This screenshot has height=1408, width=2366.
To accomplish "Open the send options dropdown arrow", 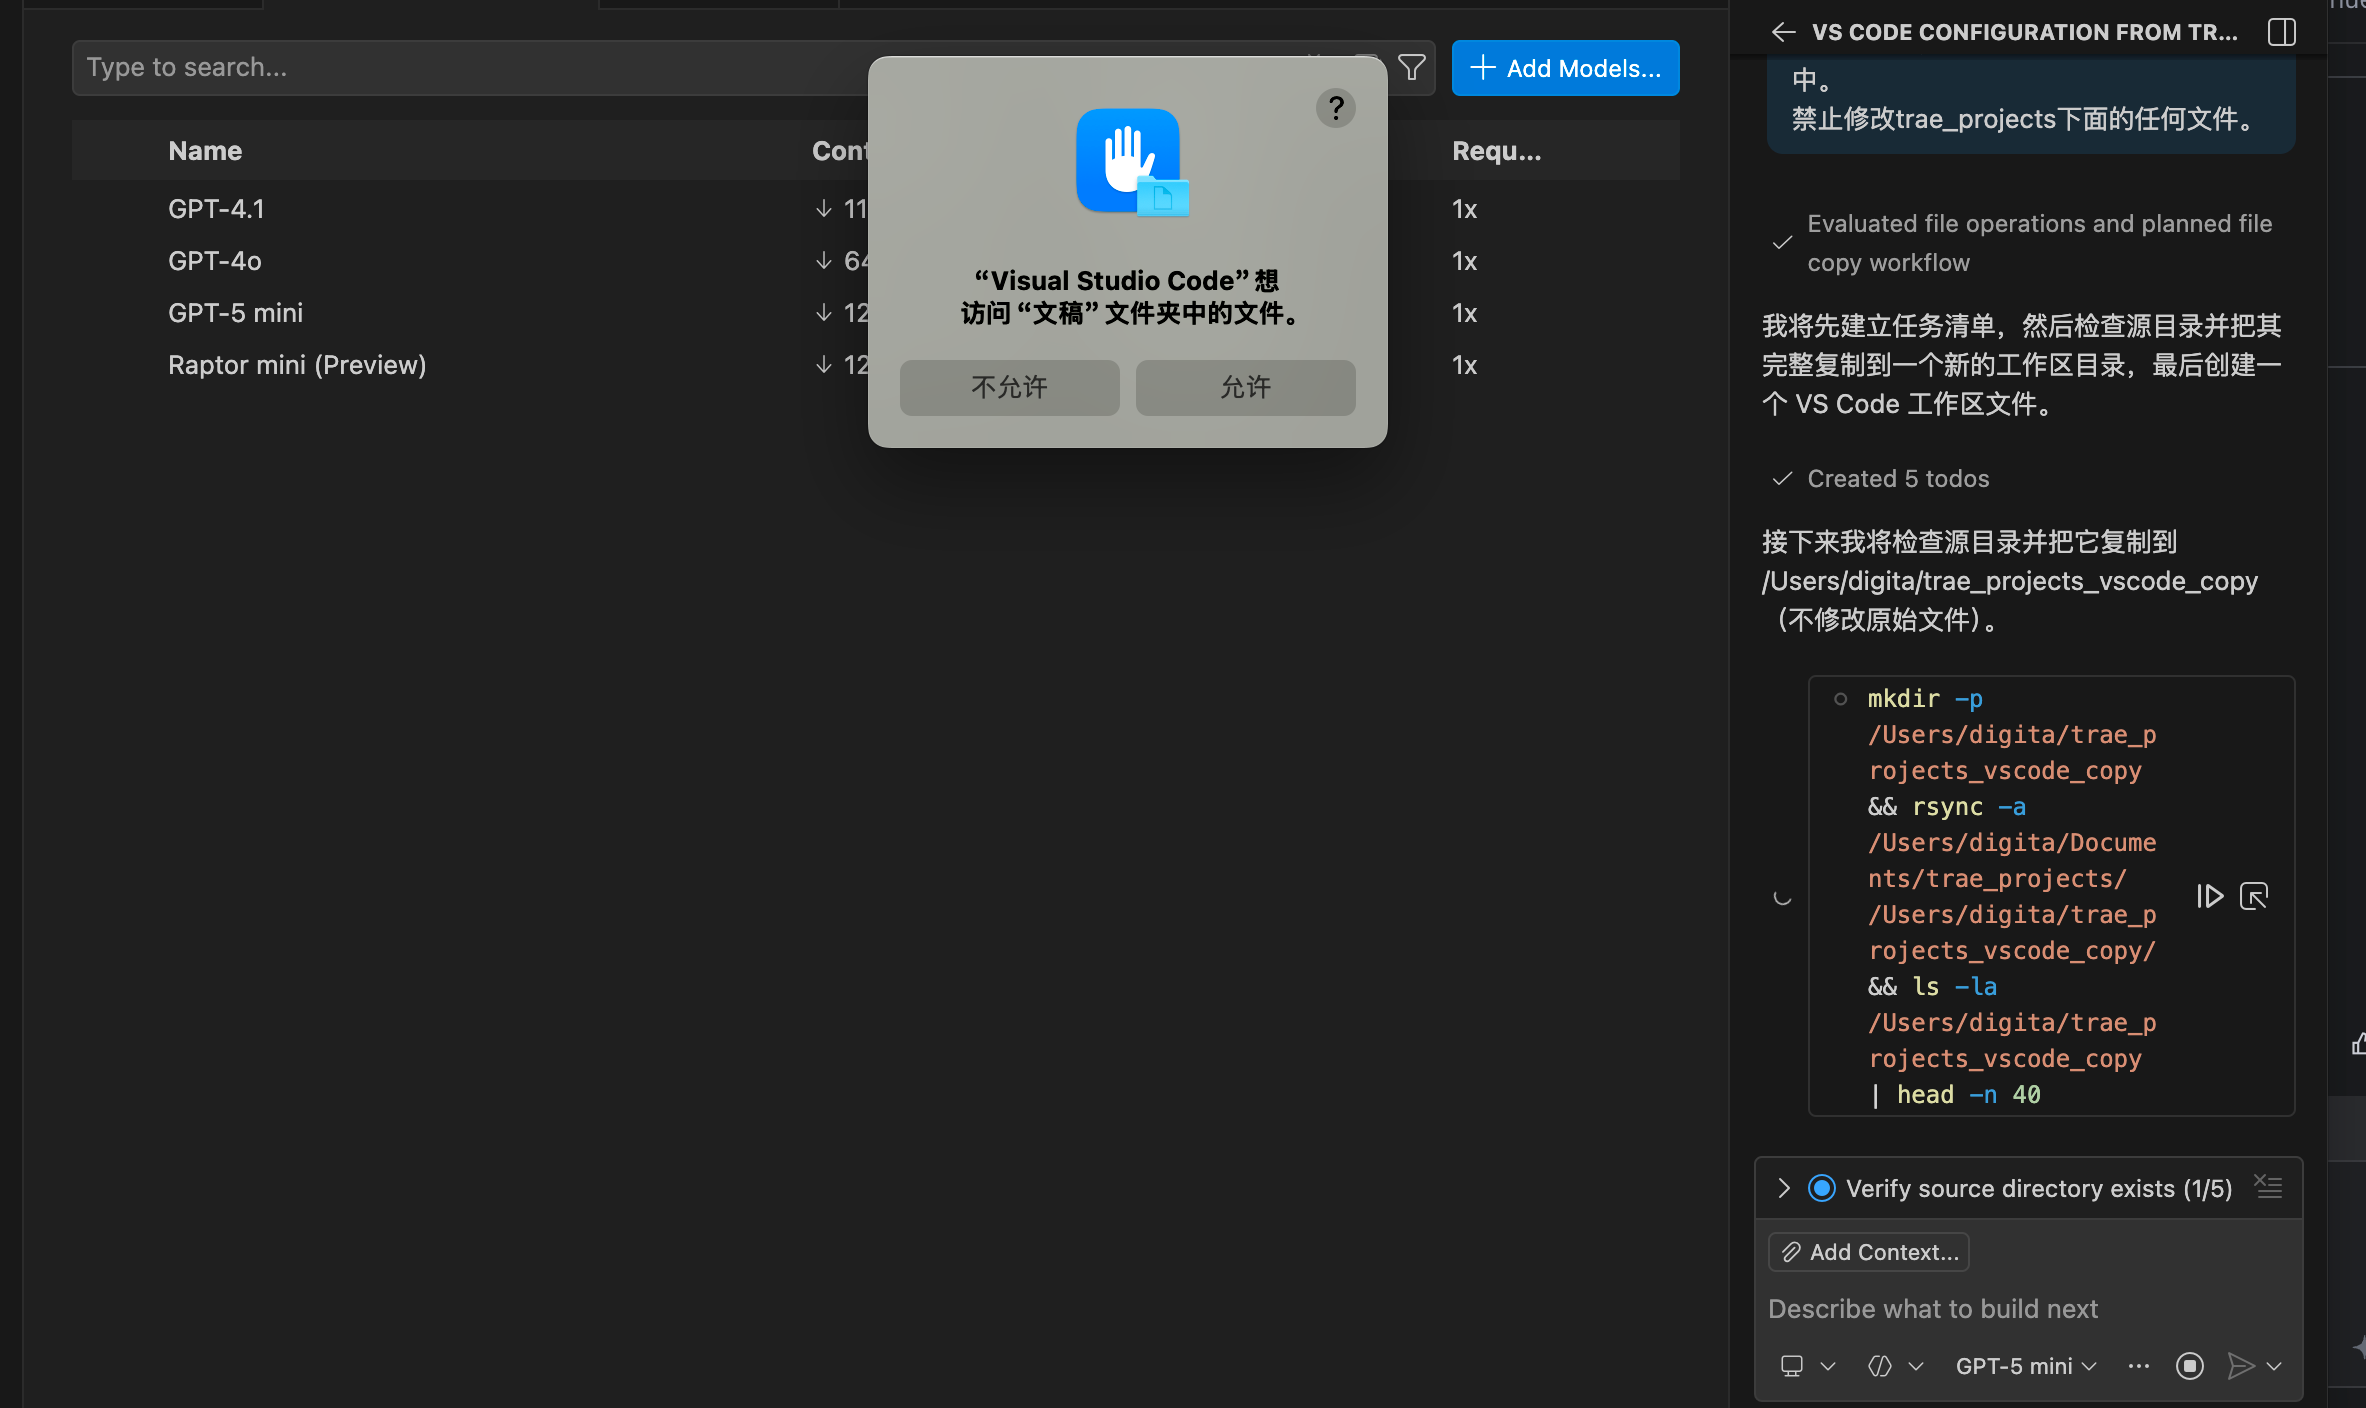I will tap(2275, 1366).
